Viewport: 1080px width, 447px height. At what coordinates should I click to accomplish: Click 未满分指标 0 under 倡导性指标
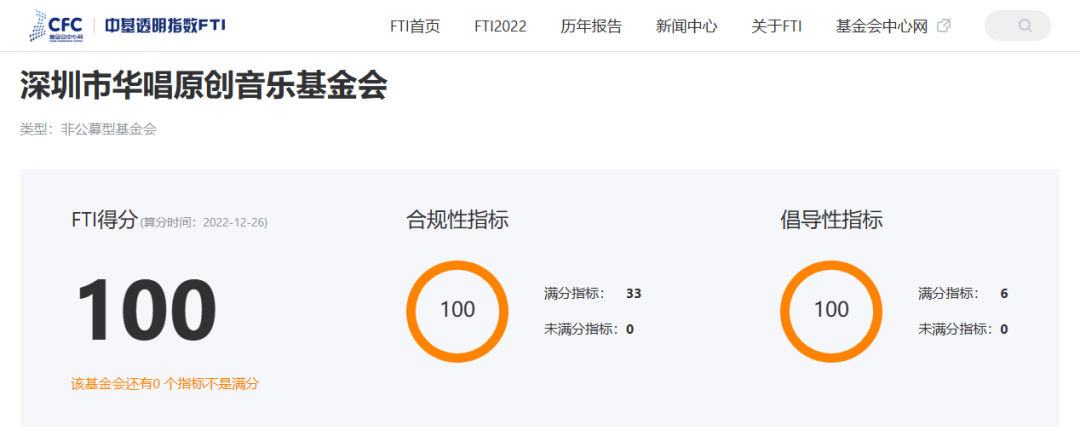963,329
